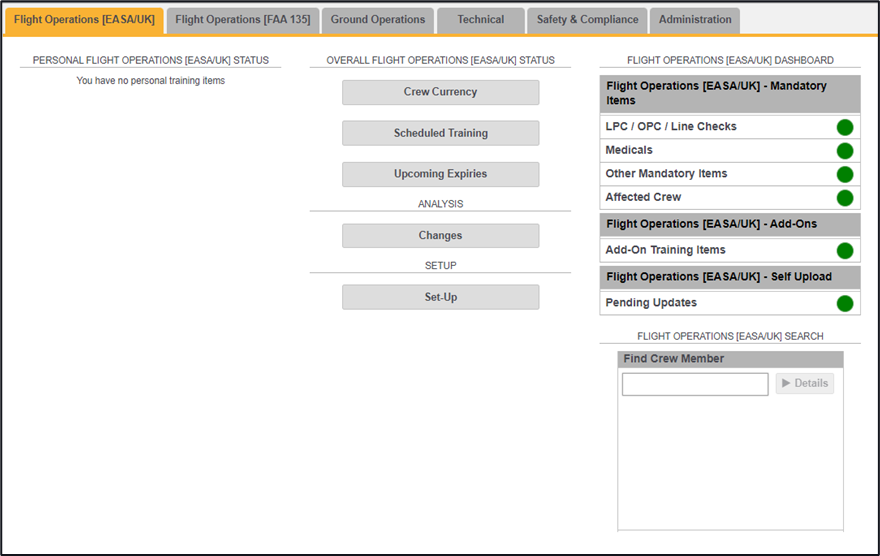Click 'You have no personal training items' text
The height and width of the screenshot is (556, 880).
click(150, 81)
